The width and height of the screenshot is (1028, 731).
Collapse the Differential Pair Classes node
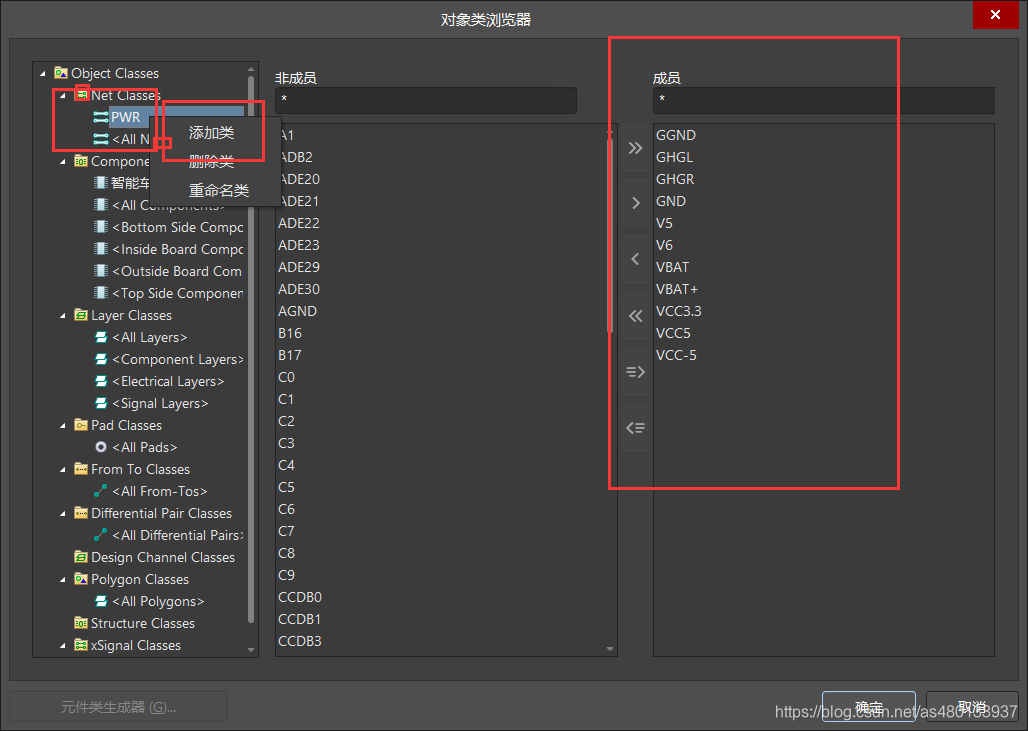pyautogui.click(x=63, y=513)
